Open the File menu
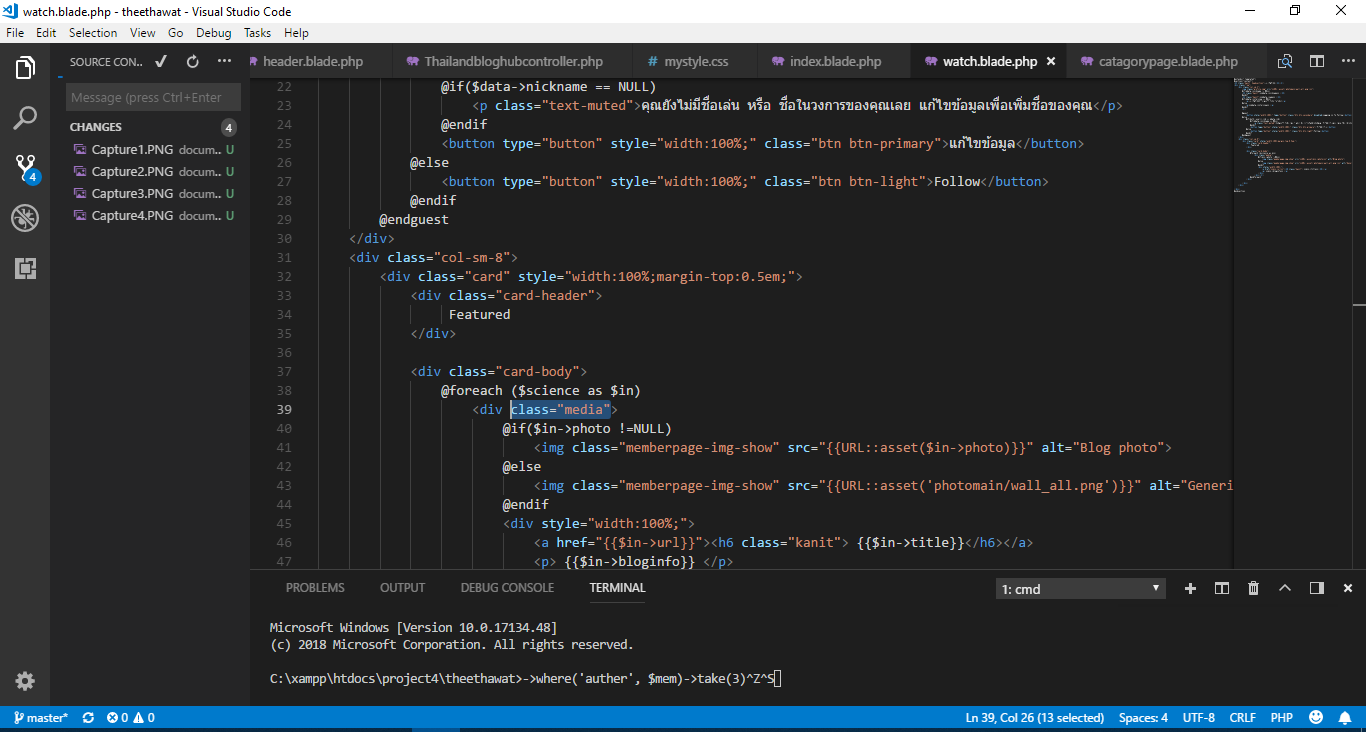 [x=15, y=33]
